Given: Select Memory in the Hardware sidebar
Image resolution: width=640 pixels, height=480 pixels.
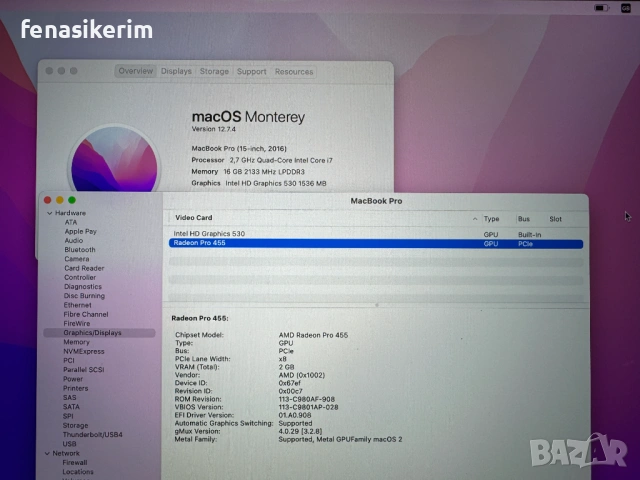Looking at the screenshot, I should [76, 342].
